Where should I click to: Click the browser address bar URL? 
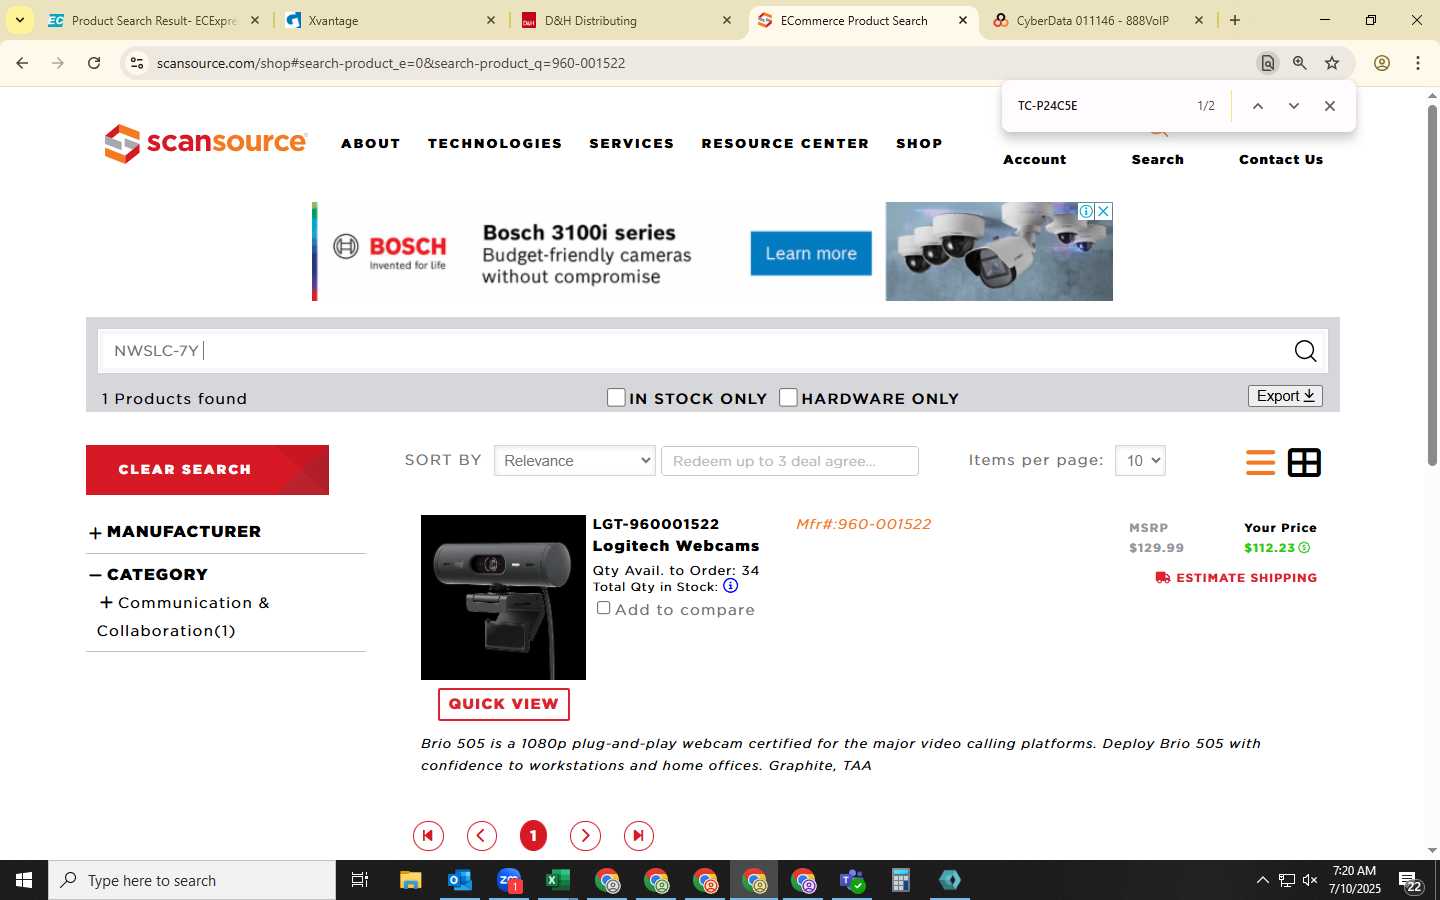391,63
